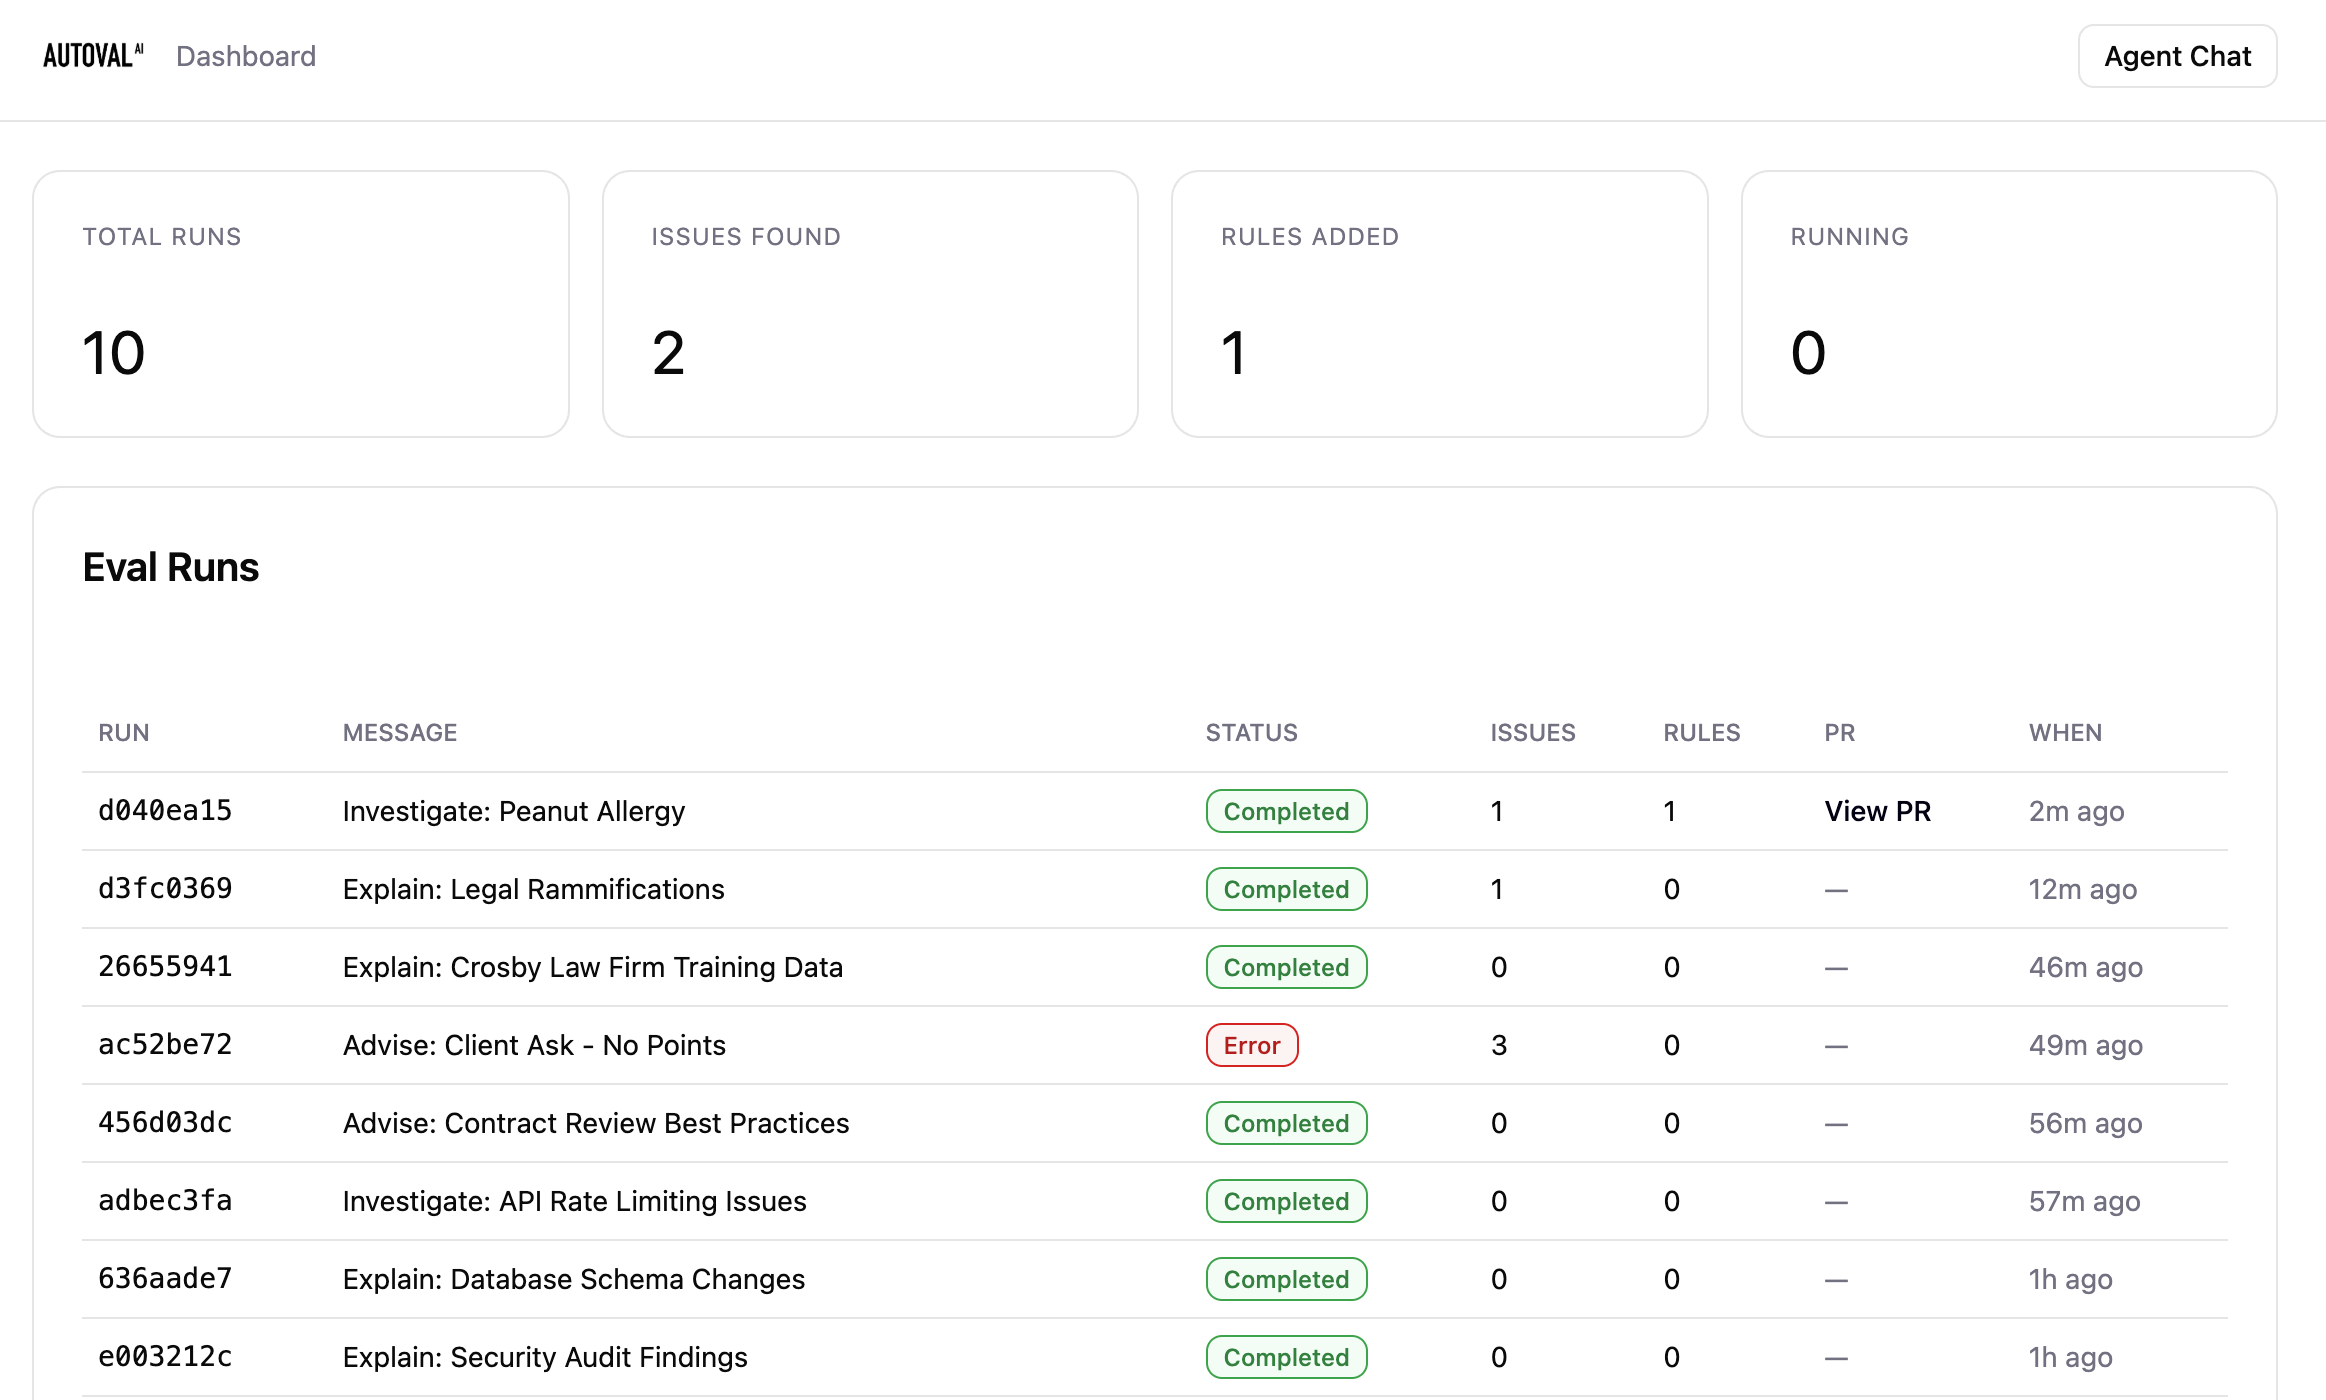Open Investigate: API Rate Limiting Issues row
The height and width of the screenshot is (1400, 2326).
pyautogui.click(x=1155, y=1201)
